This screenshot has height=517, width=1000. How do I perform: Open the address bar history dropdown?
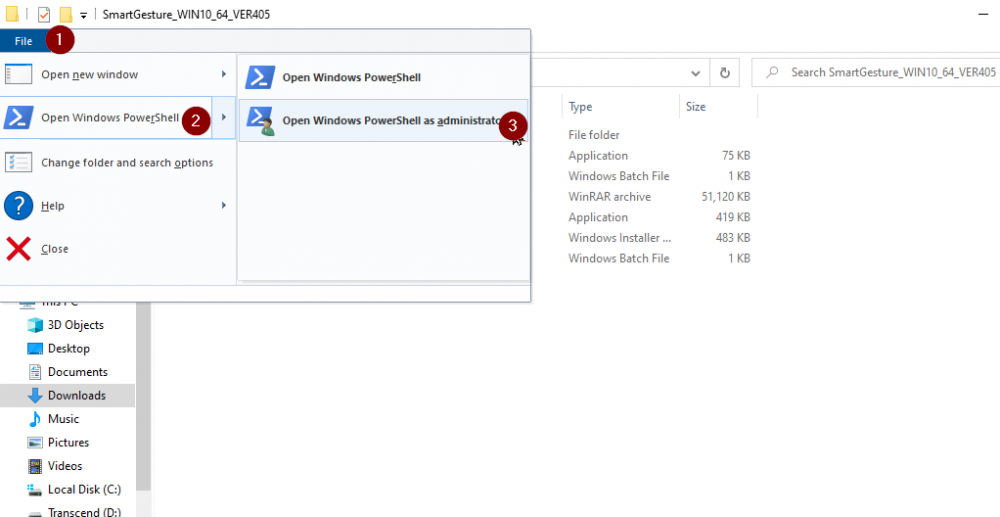point(696,73)
